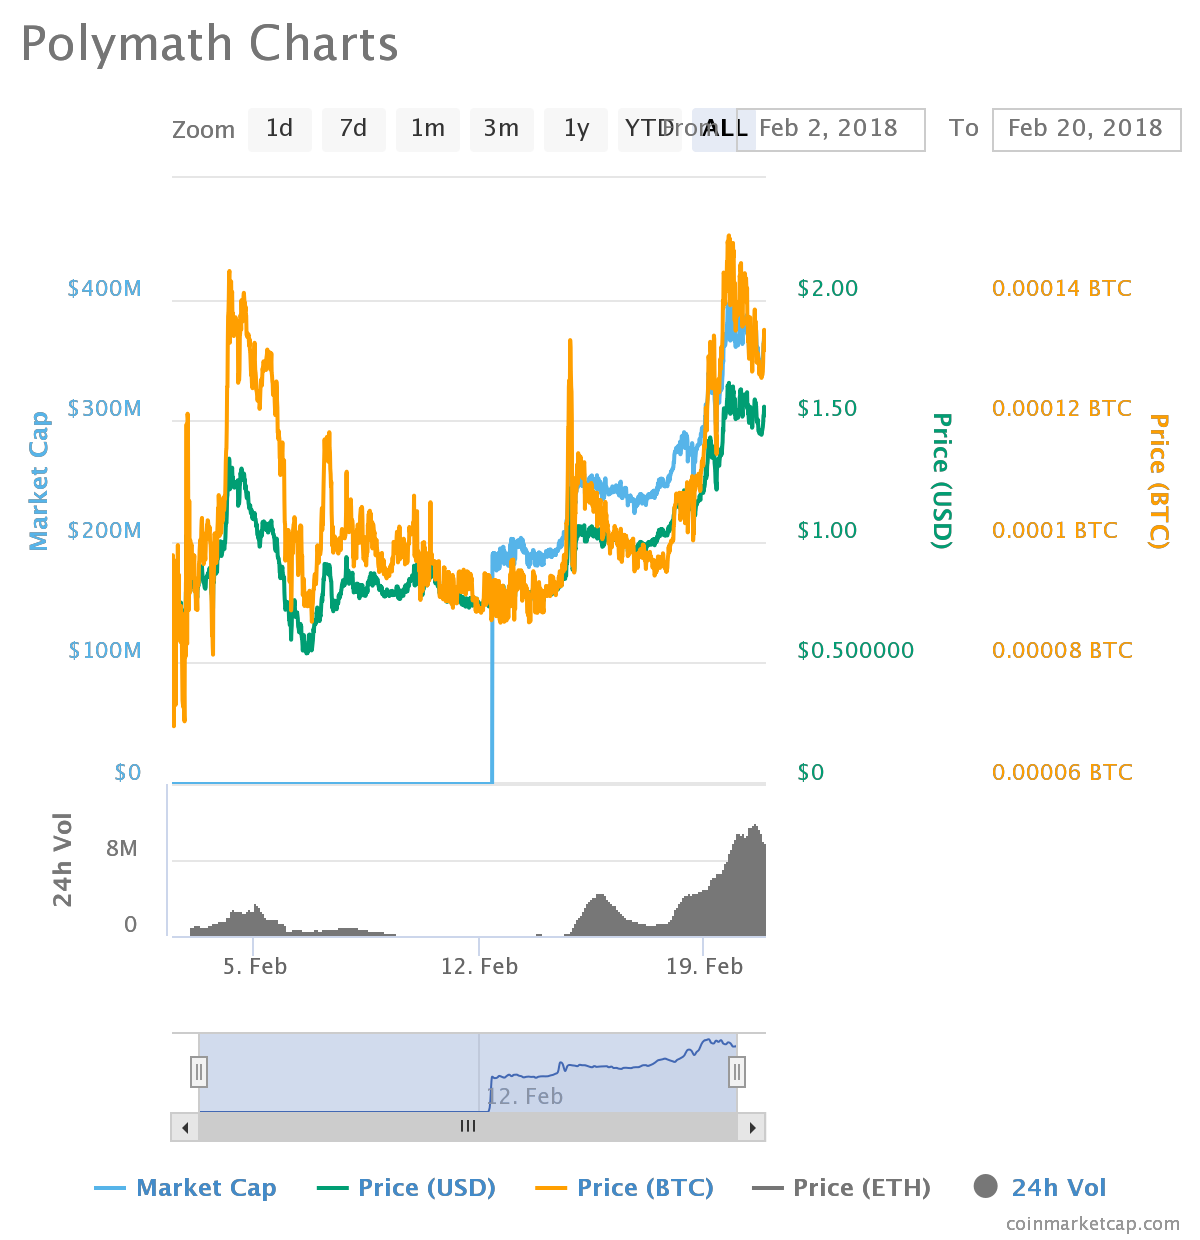The height and width of the screenshot is (1240, 1200).
Task: Select the 1m zoom button
Action: [427, 129]
